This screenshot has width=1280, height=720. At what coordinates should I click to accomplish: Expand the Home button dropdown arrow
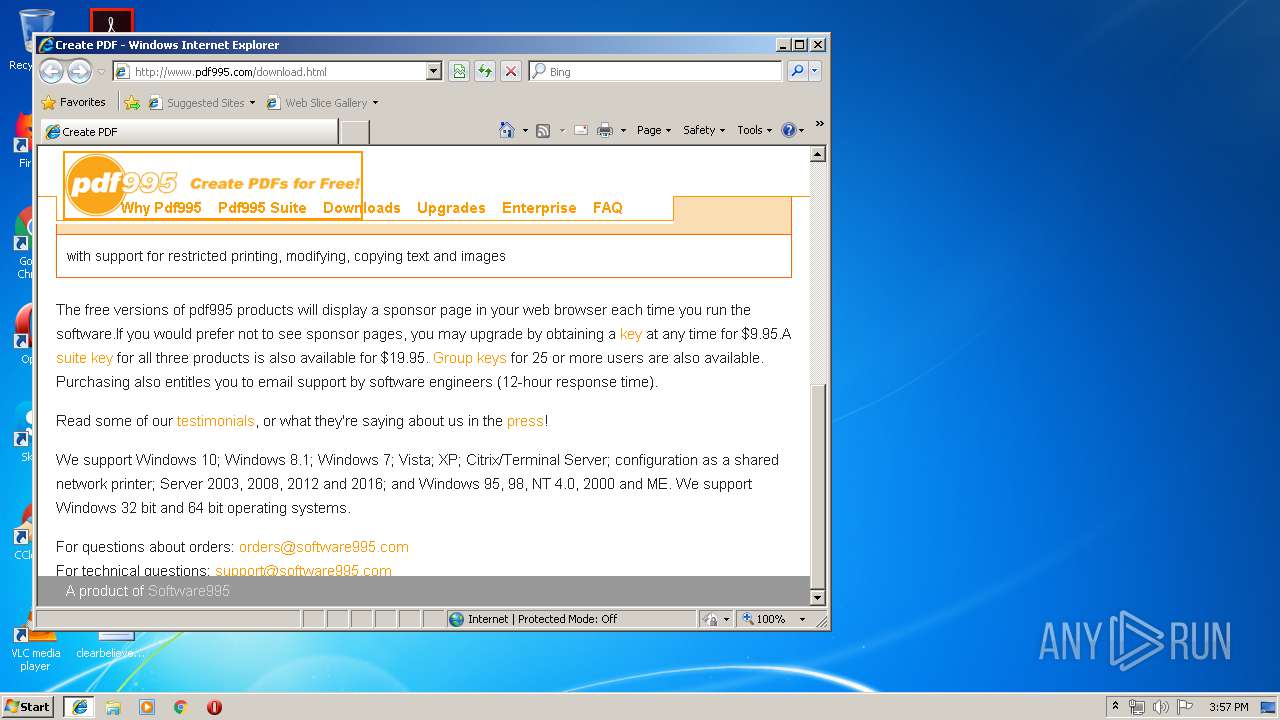tap(525, 130)
